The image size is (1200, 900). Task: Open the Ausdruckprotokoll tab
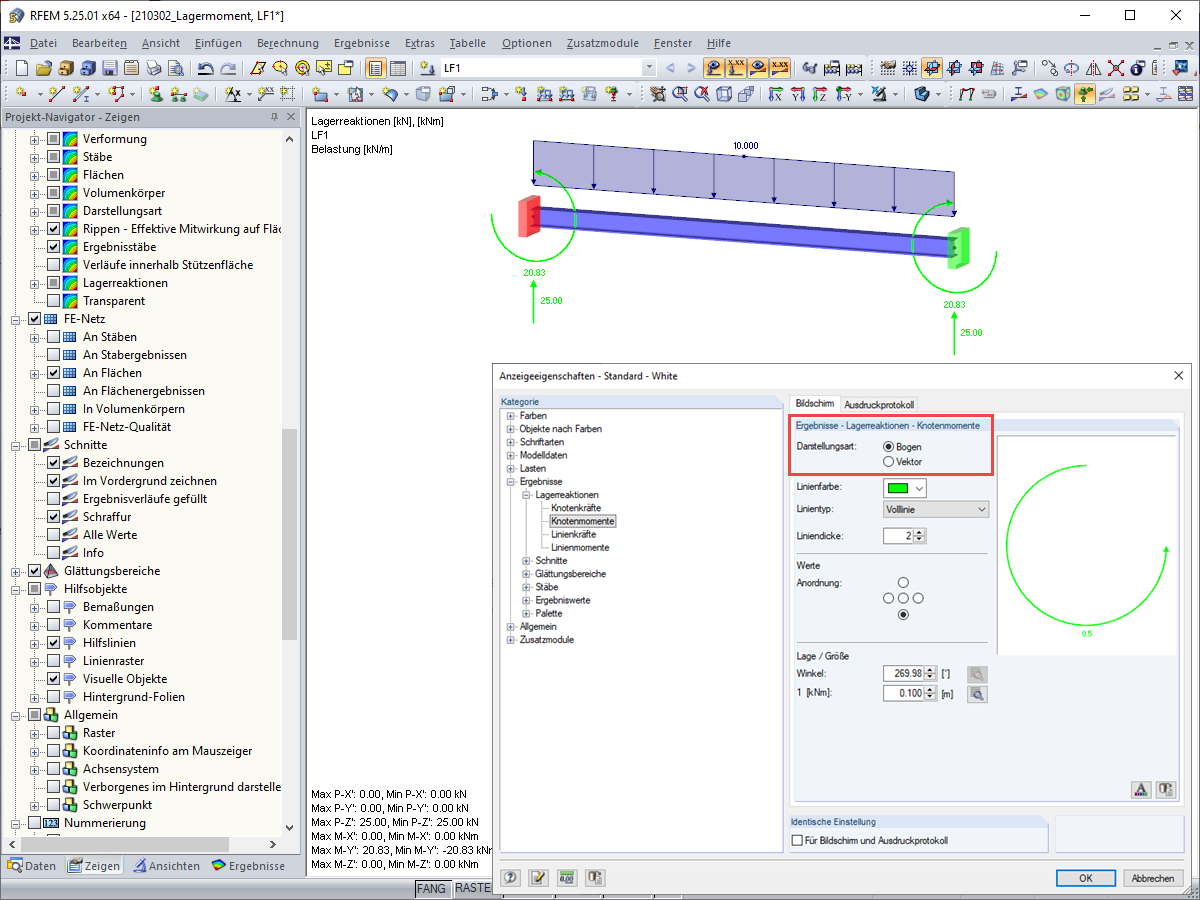pos(879,404)
